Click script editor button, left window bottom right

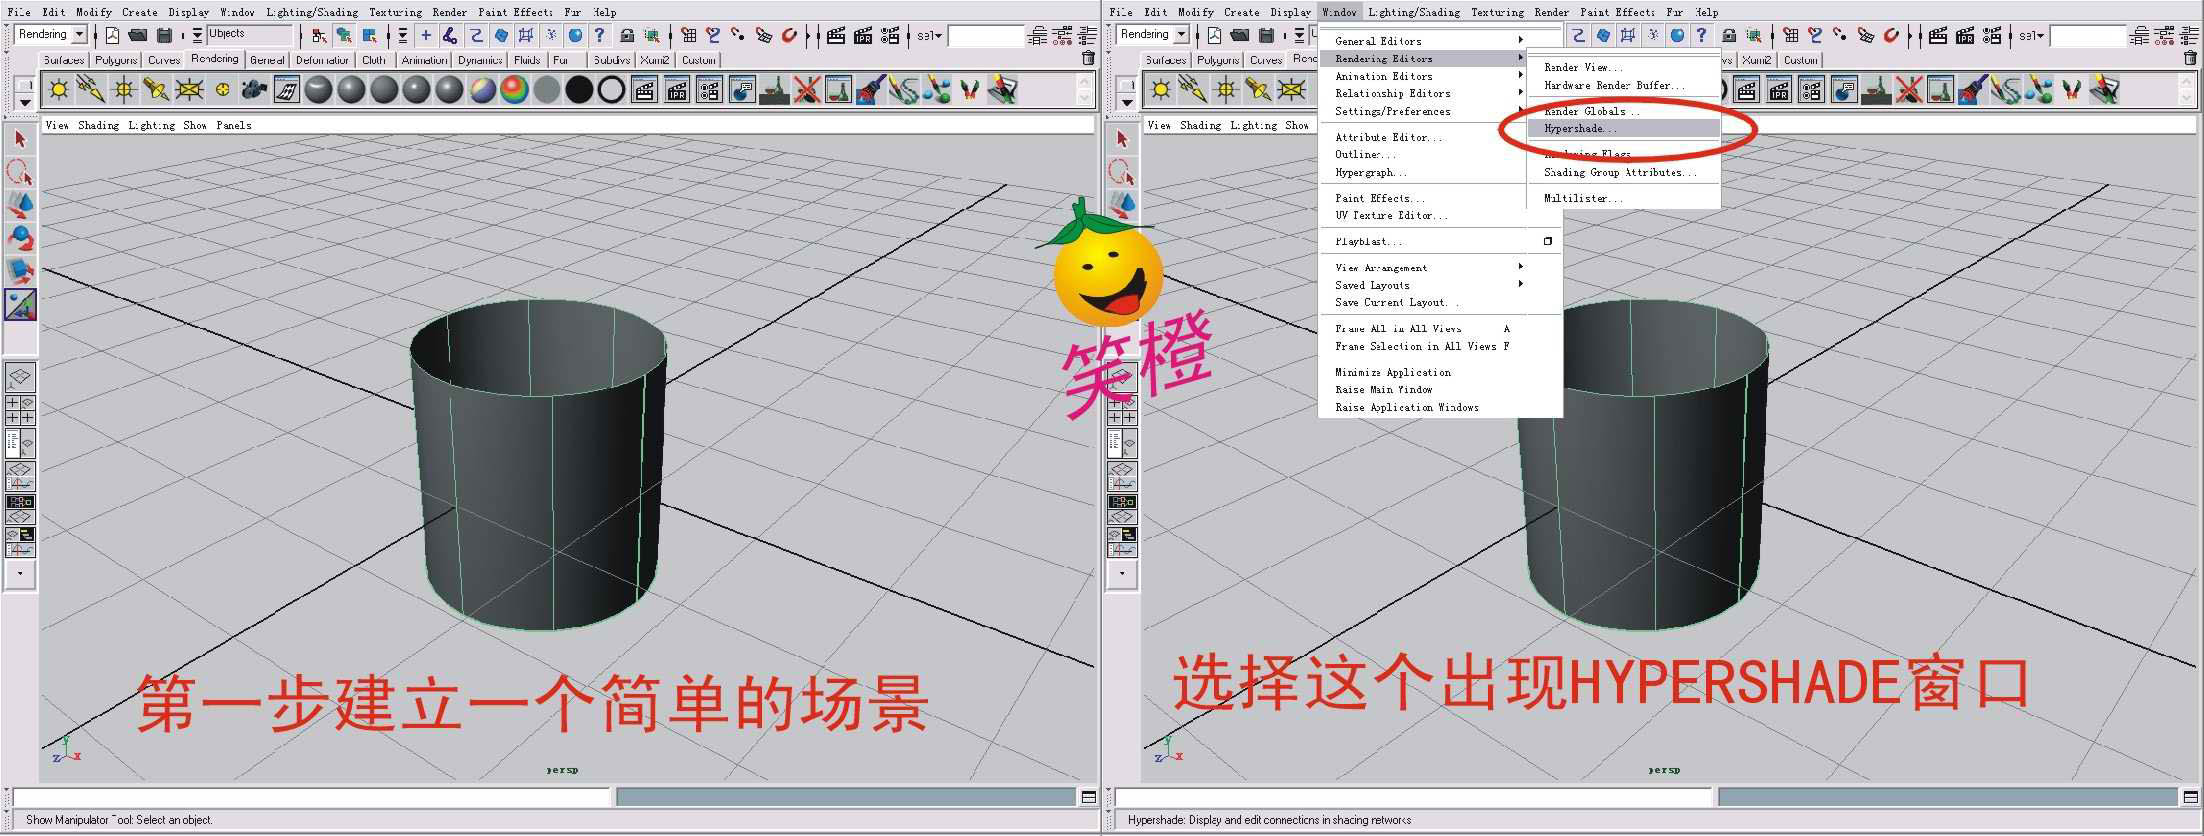click(x=1088, y=797)
